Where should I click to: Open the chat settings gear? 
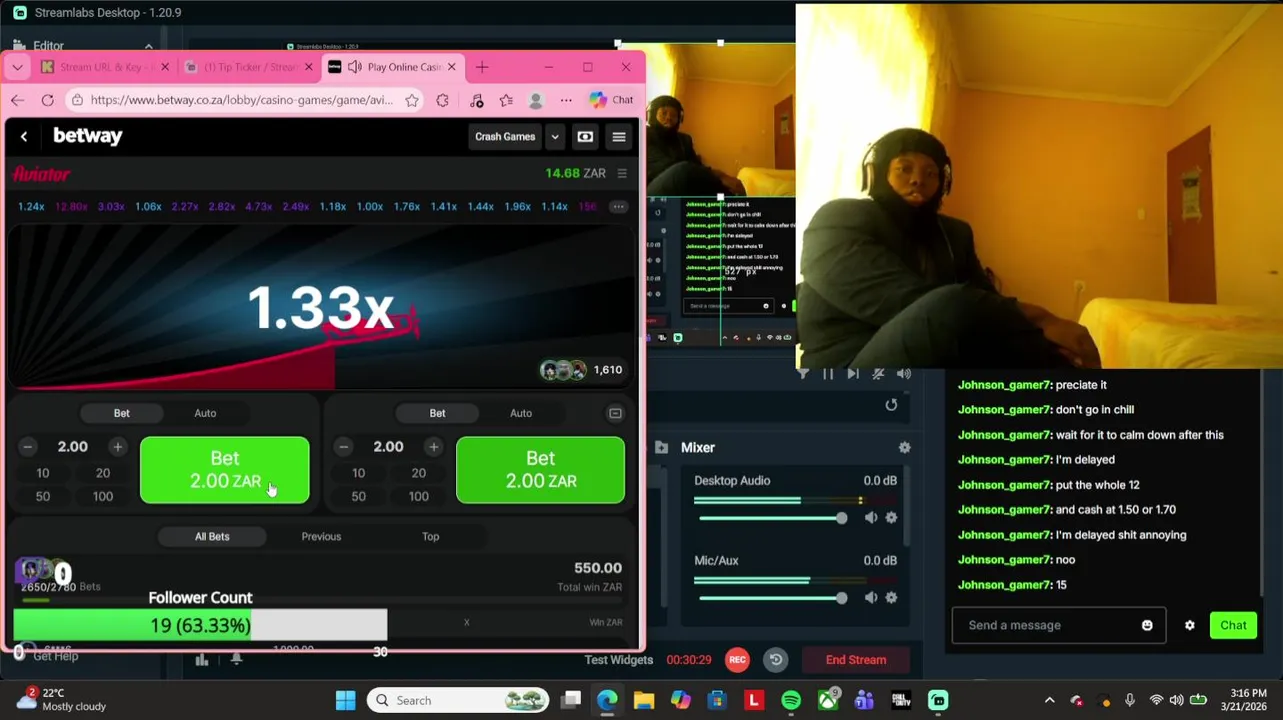click(1190, 625)
